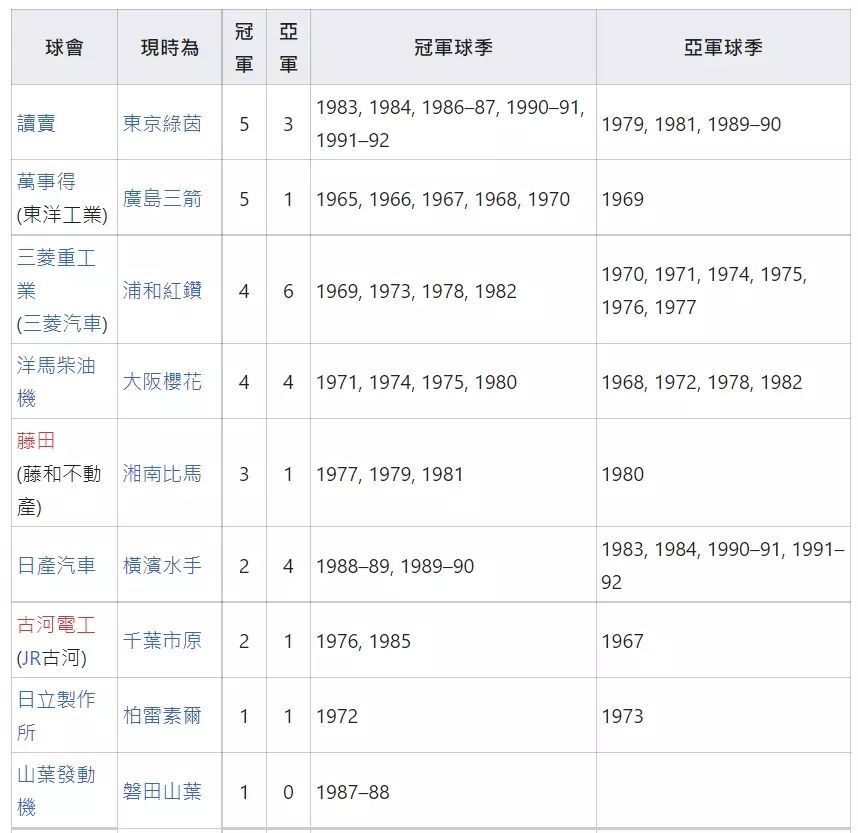This screenshot has height=833, width=858.
Task: Open the 廣島三箭 link
Action: pos(162,199)
